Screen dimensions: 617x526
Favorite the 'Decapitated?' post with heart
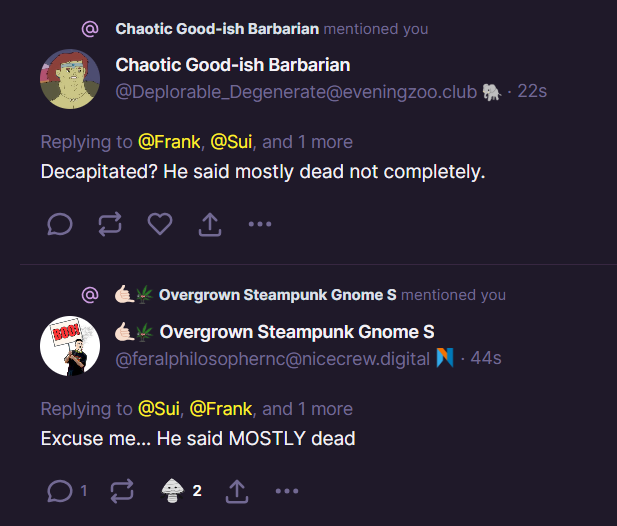coord(160,224)
